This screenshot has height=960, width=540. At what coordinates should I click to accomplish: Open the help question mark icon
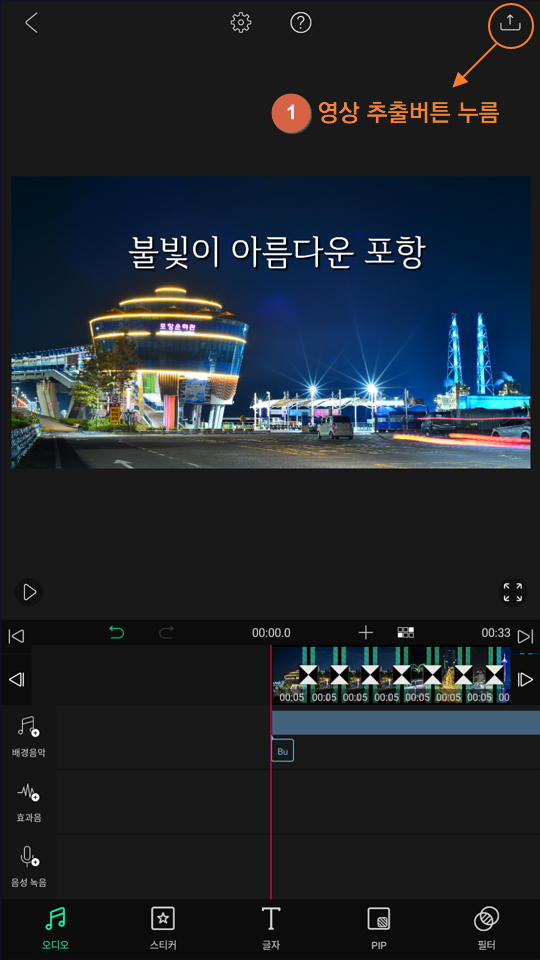301,23
